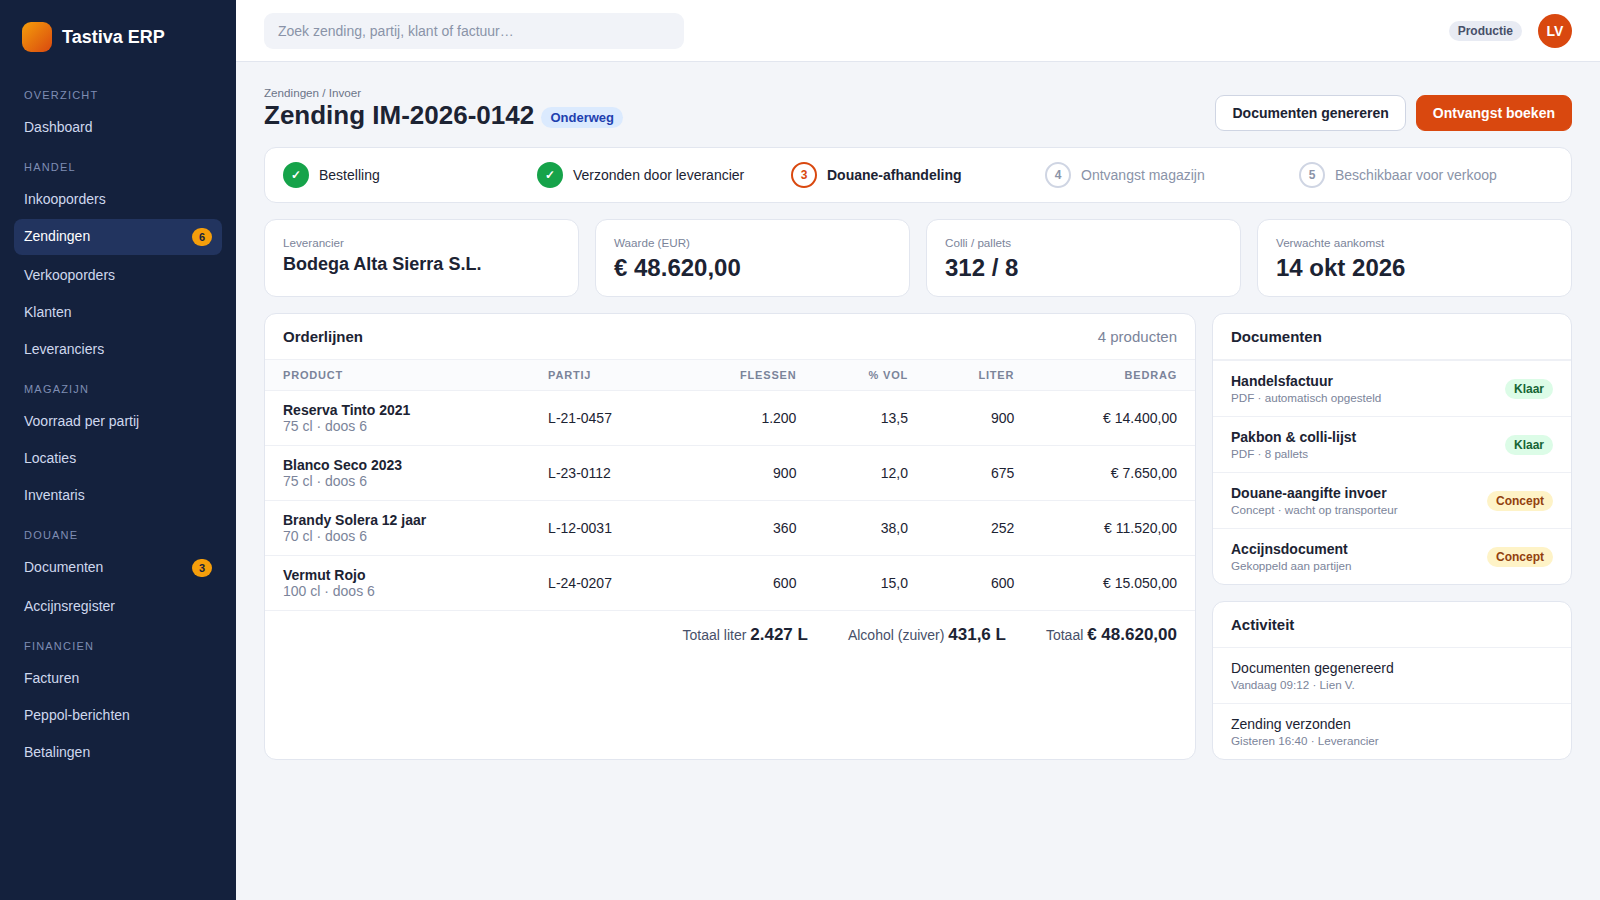Click the Zendingen breadcrumb link
Screen dimensions: 1600x900
coord(291,93)
